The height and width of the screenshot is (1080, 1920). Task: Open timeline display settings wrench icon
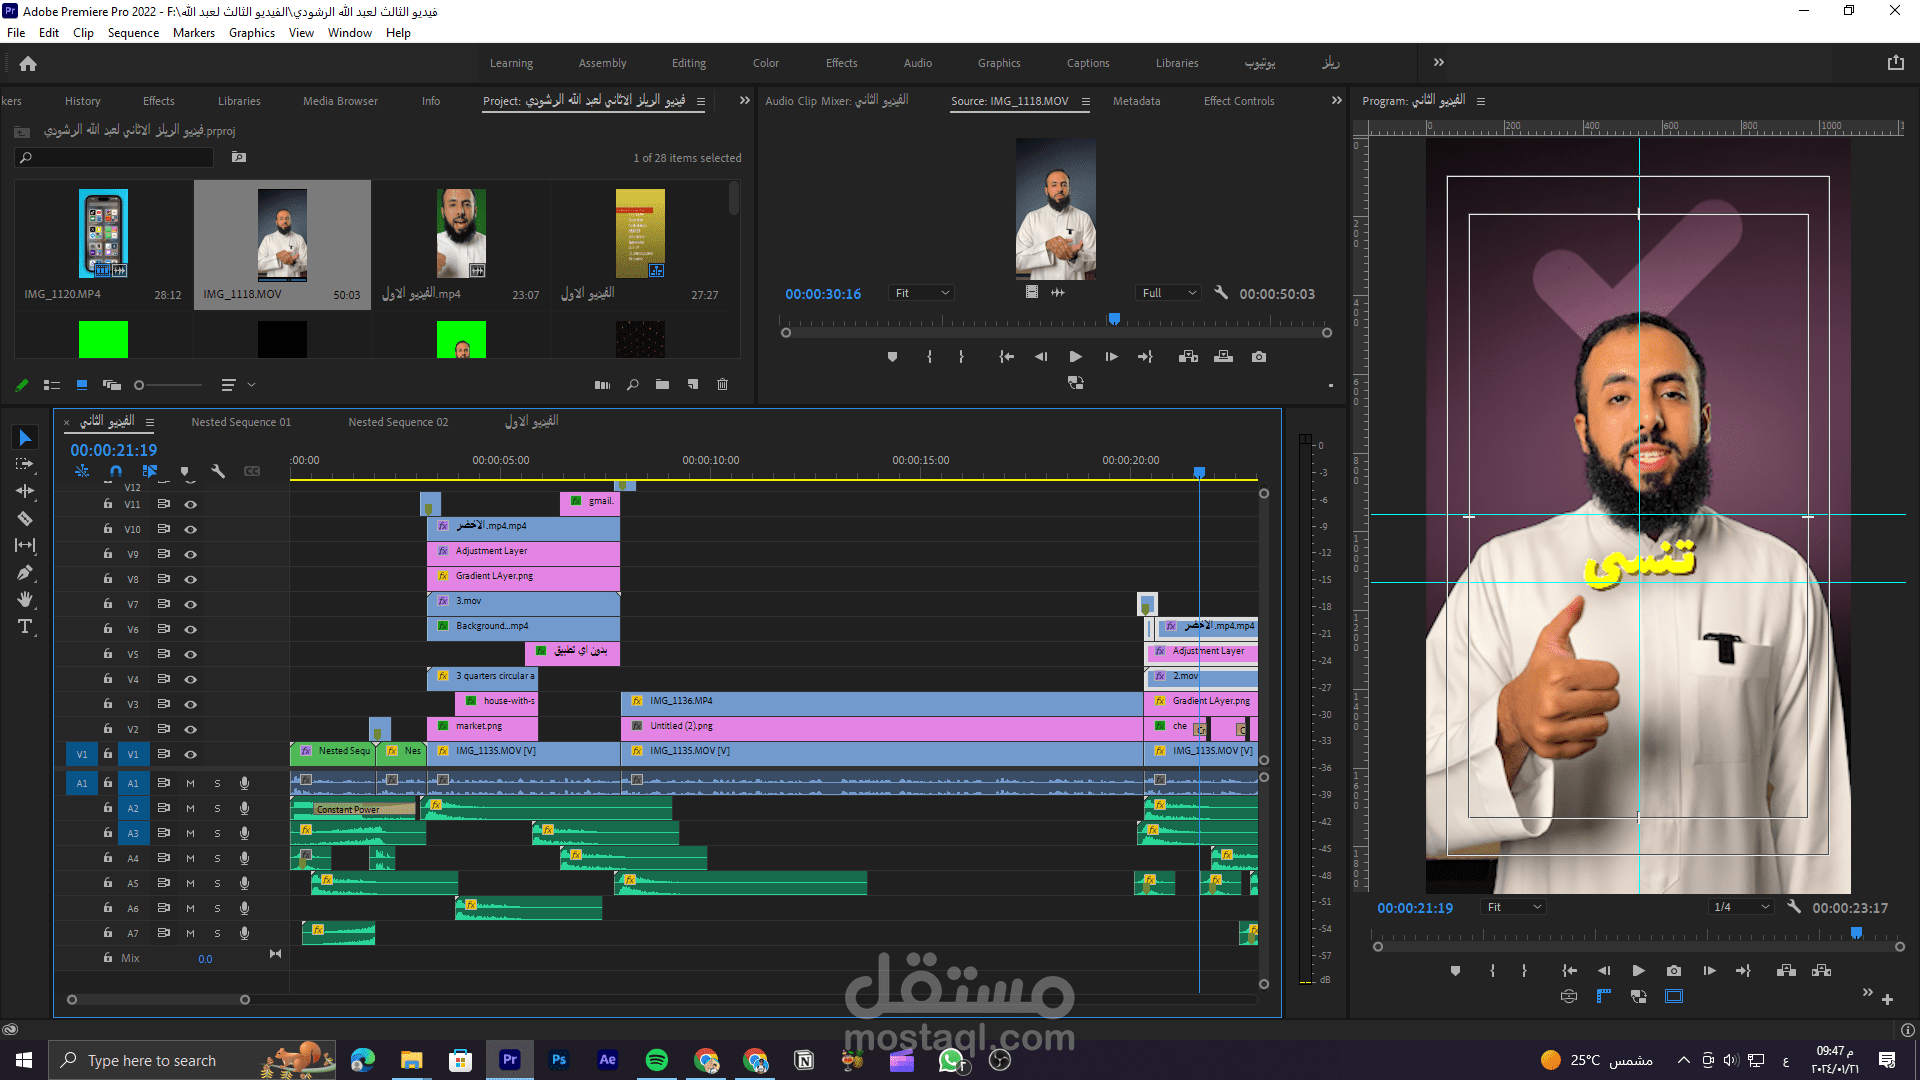pos(218,471)
